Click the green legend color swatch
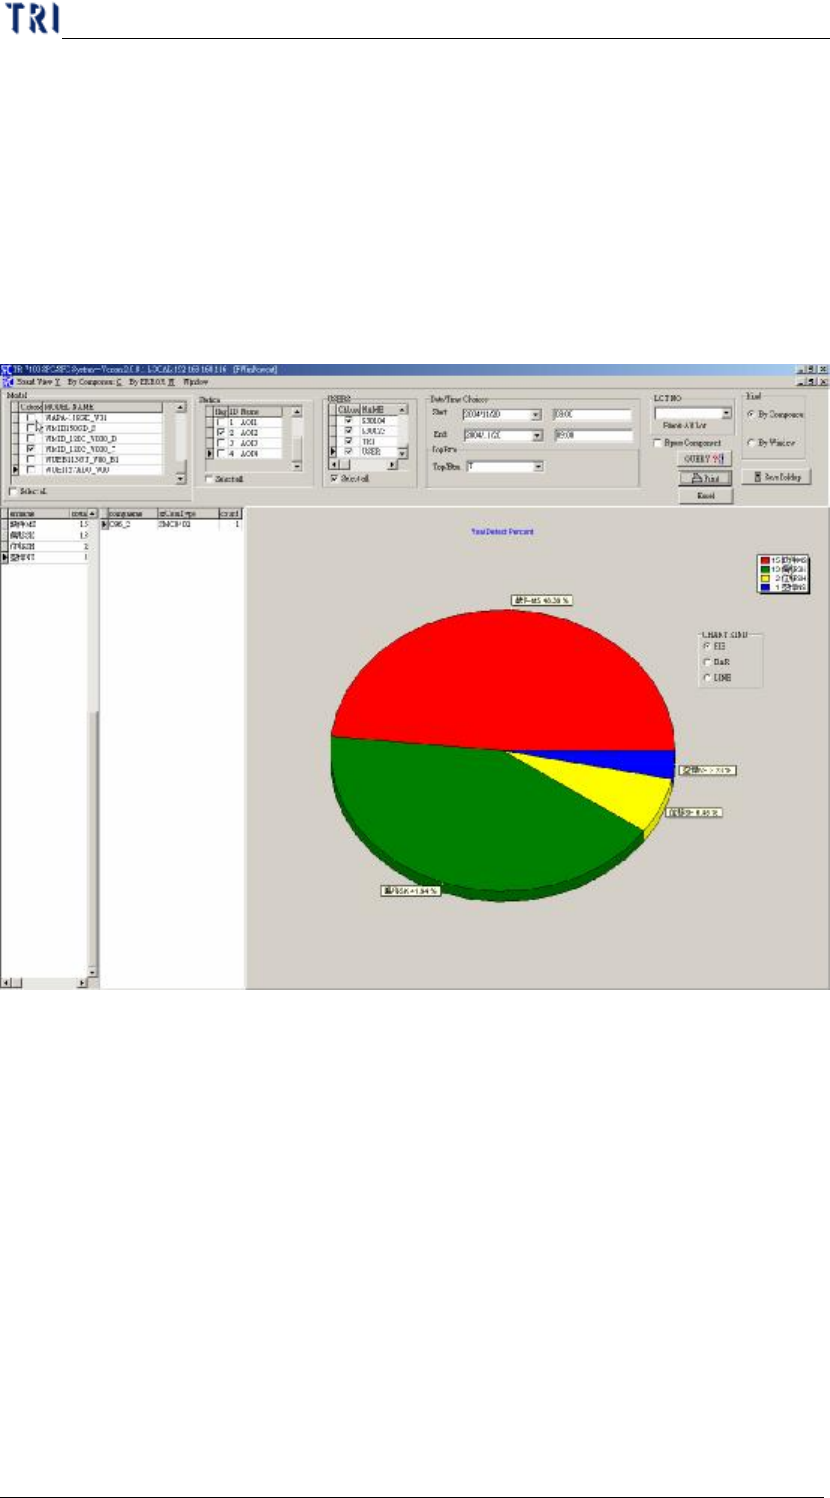The width and height of the screenshot is (830, 1498). point(765,569)
